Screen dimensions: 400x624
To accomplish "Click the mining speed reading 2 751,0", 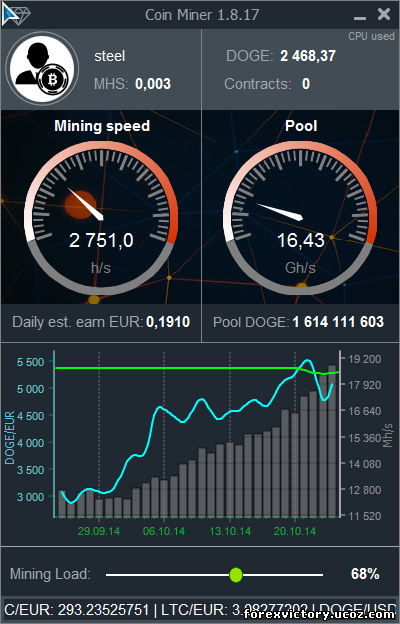I will [x=101, y=240].
